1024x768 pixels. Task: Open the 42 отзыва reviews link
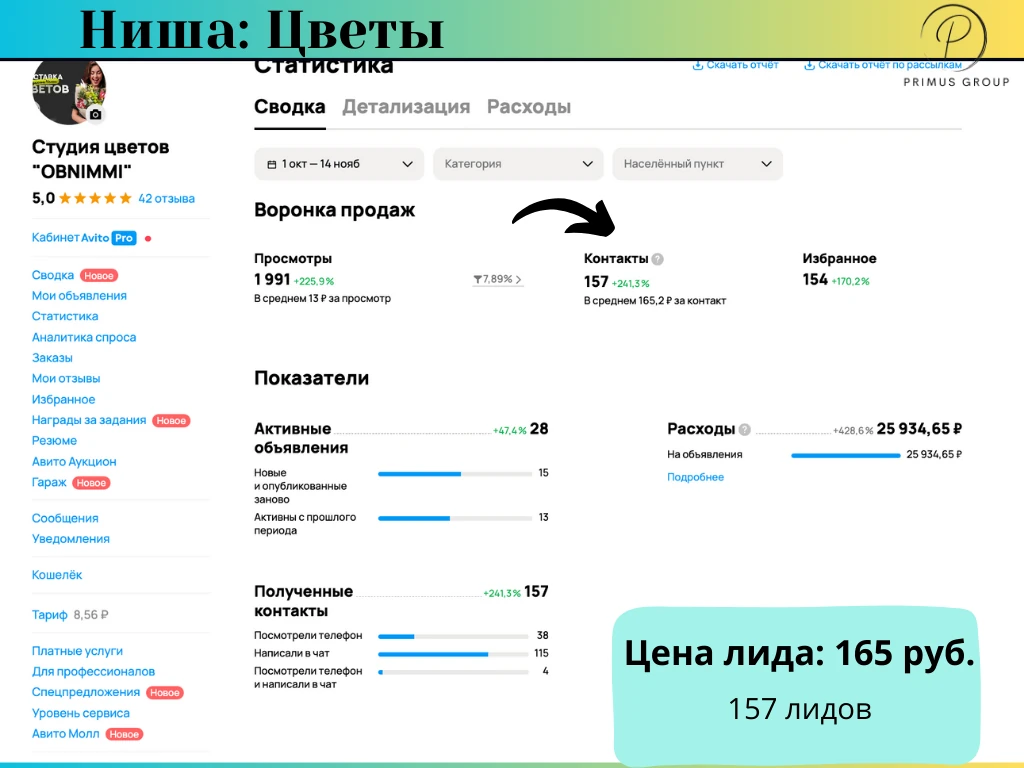pyautogui.click(x=166, y=199)
